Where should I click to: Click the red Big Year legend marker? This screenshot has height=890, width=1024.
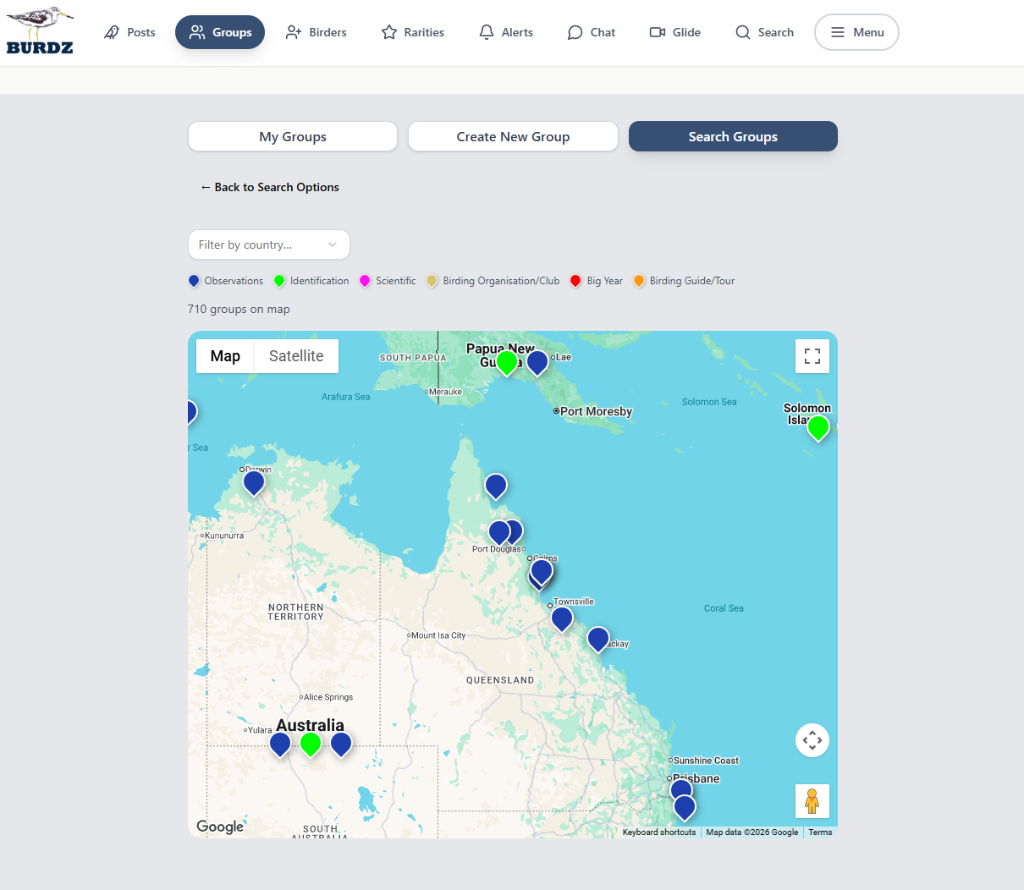pos(575,281)
